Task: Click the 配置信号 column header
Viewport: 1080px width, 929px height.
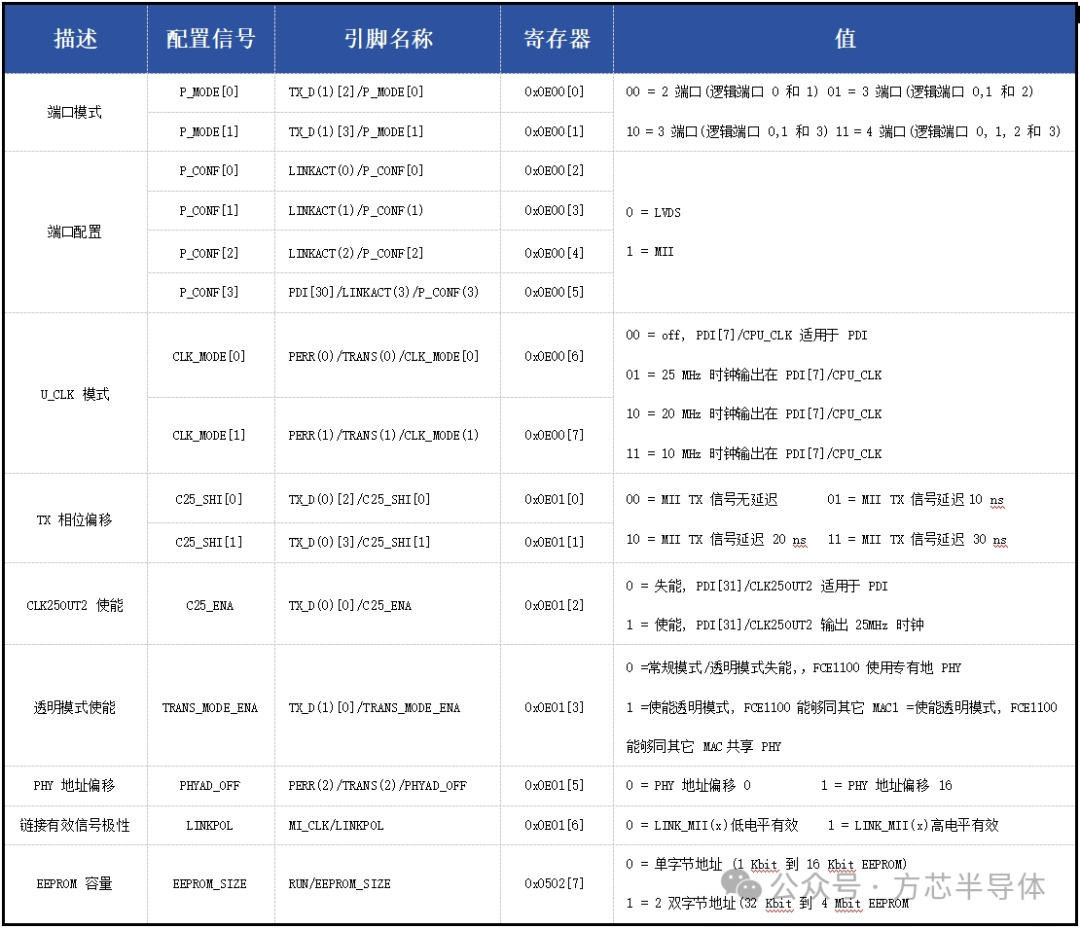Action: [211, 39]
